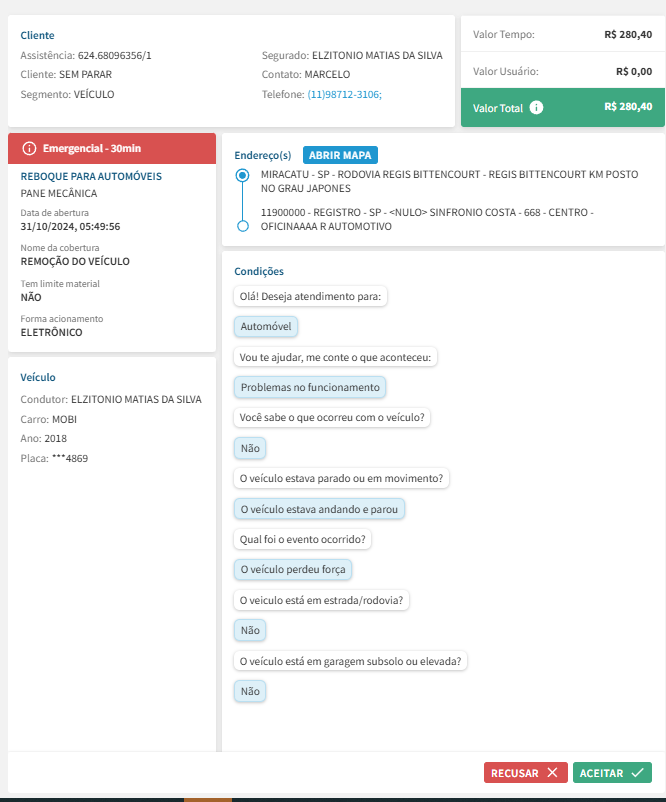666x802 pixels.
Task: Click the REBOQUE PARA AUTOMÓVEIS heading
Action: tap(91, 176)
